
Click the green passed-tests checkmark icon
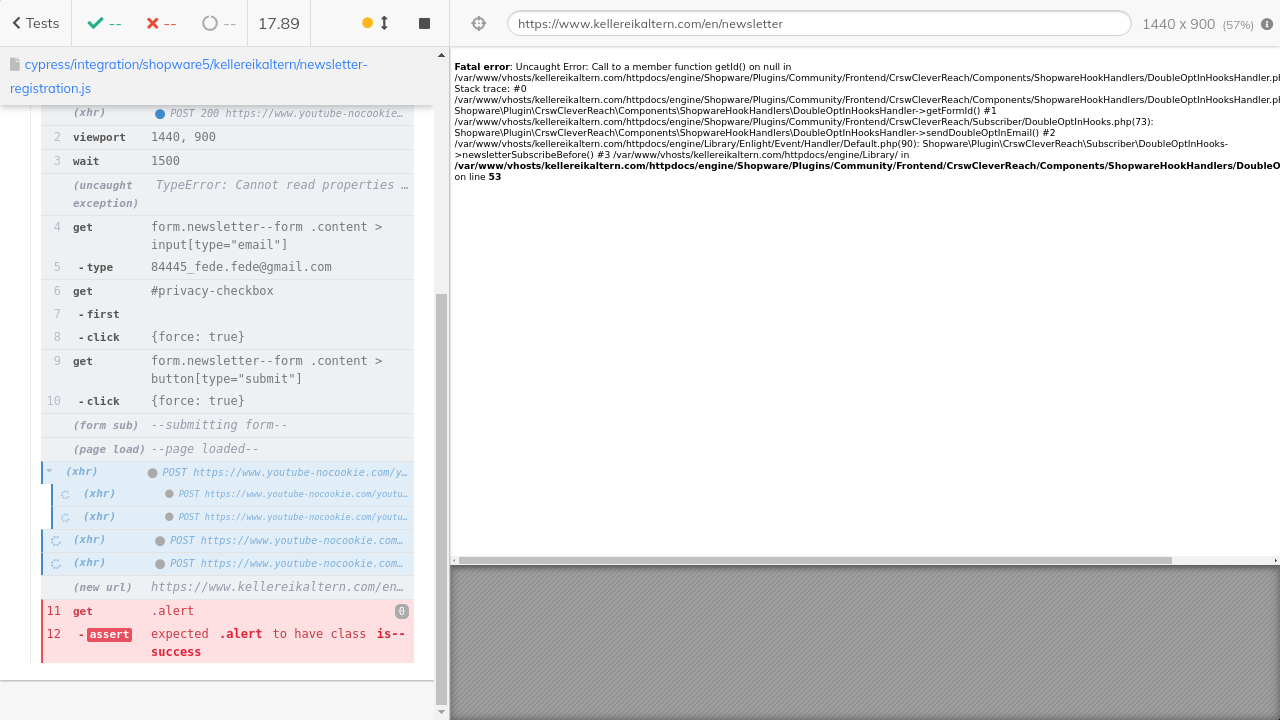[x=95, y=23]
